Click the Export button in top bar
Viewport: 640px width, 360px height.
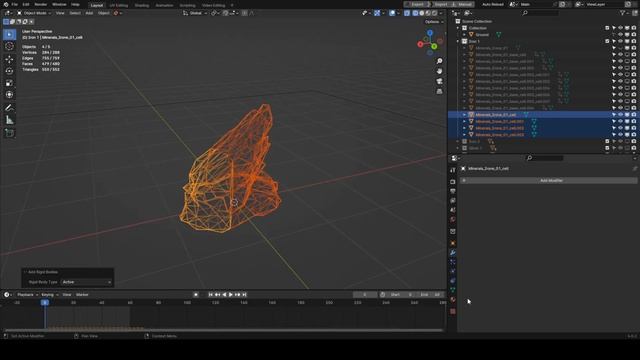coord(416,4)
